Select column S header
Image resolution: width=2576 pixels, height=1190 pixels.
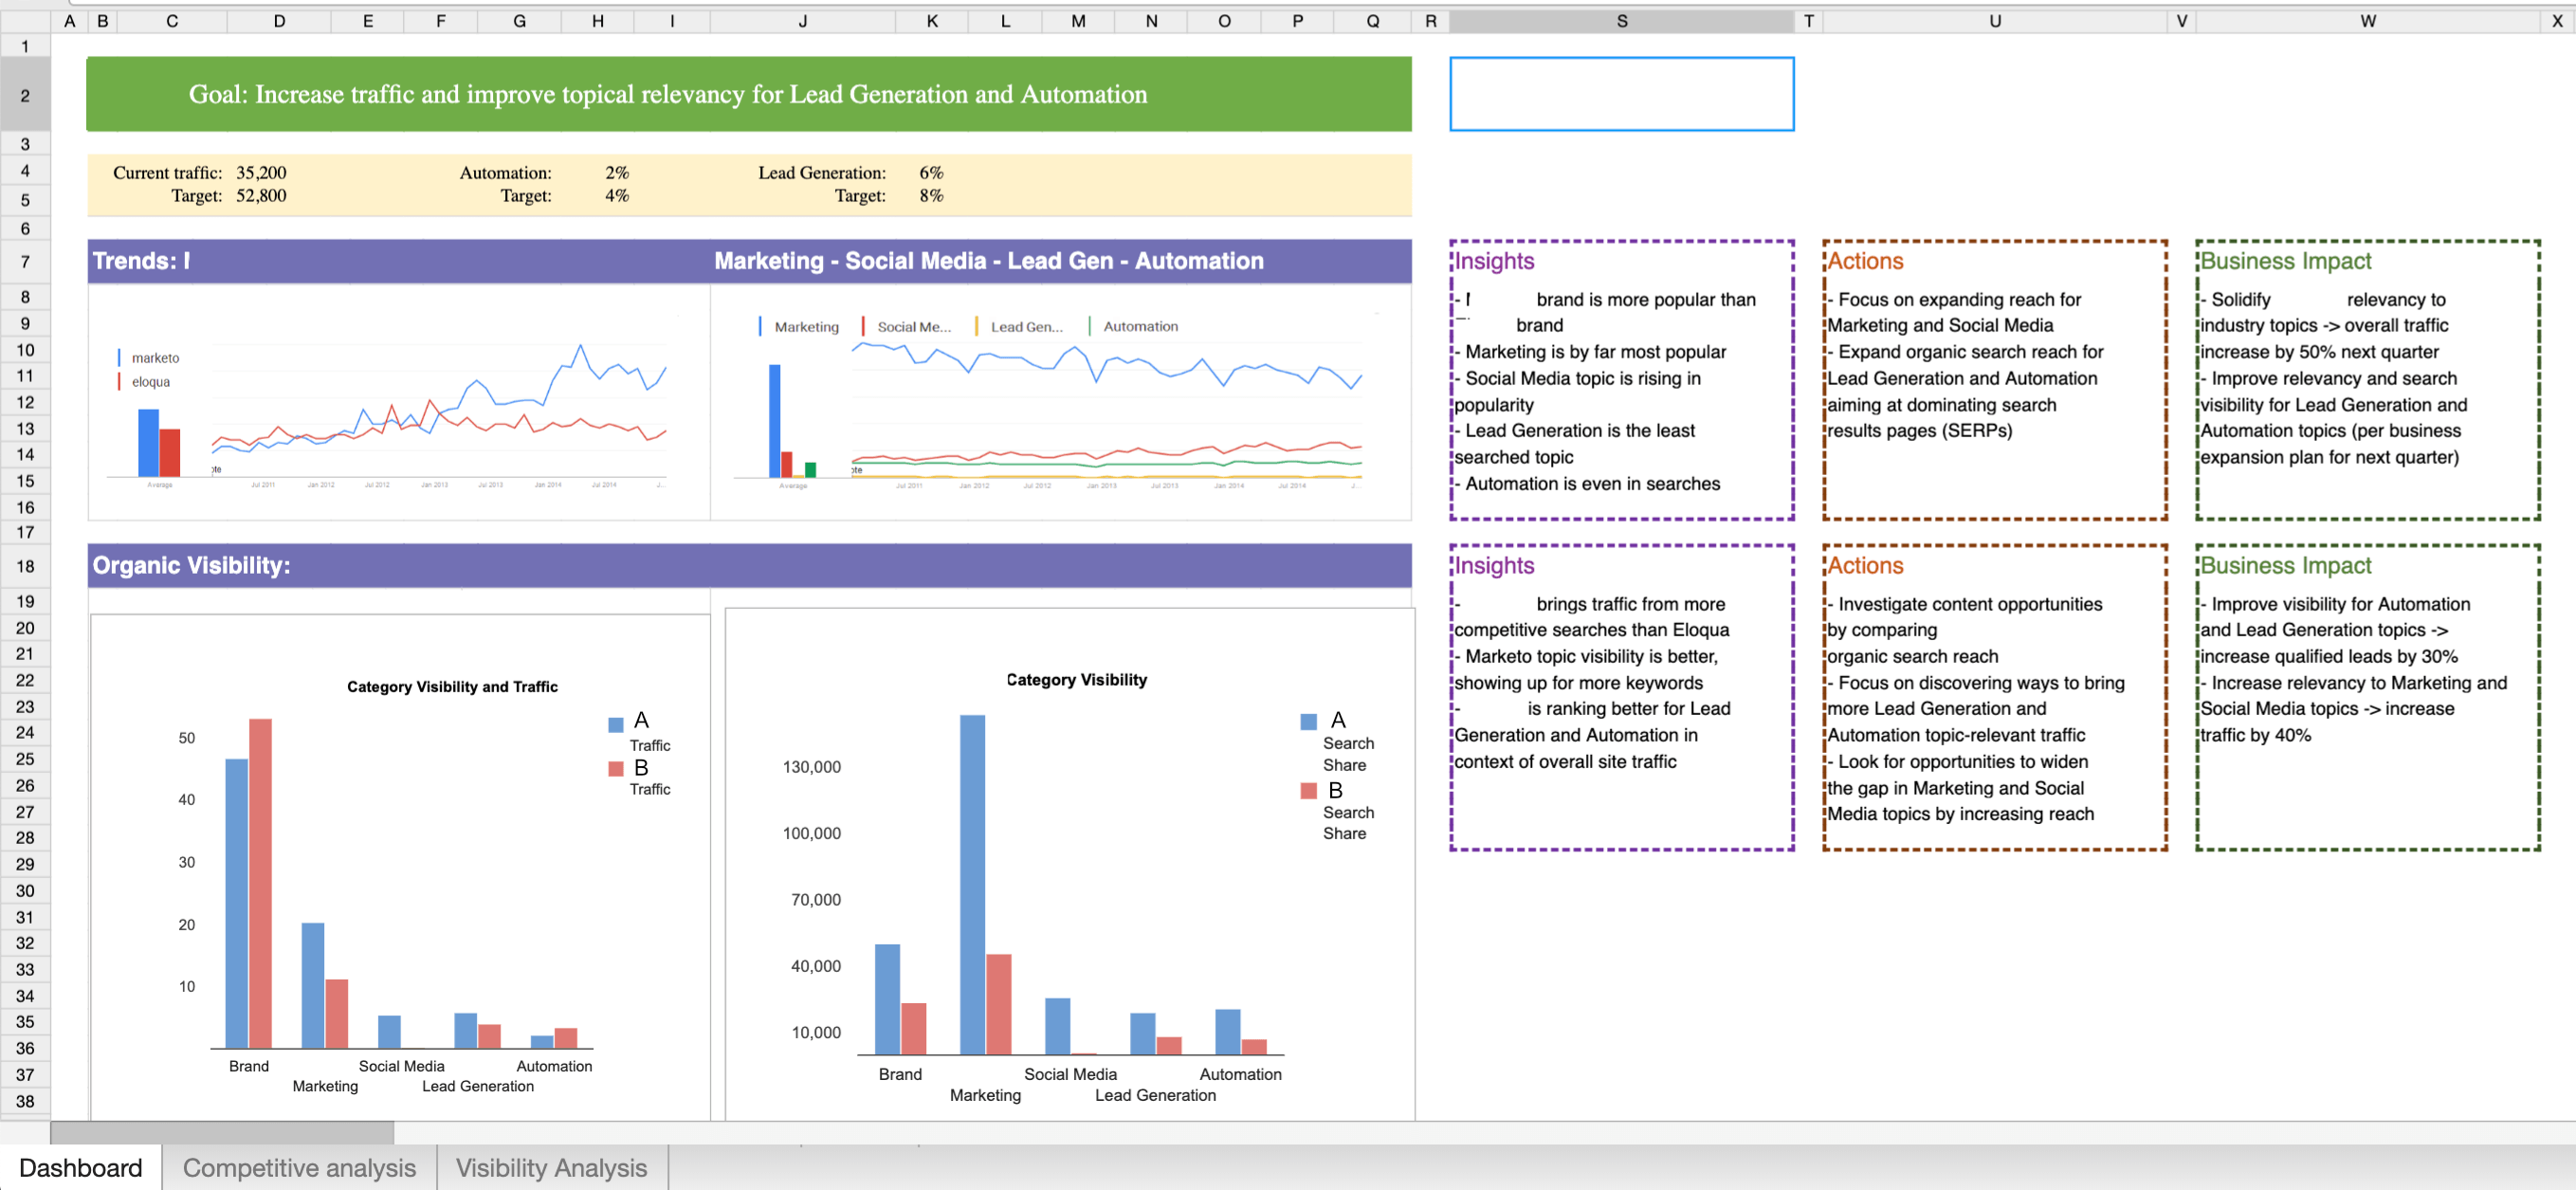1621,21
